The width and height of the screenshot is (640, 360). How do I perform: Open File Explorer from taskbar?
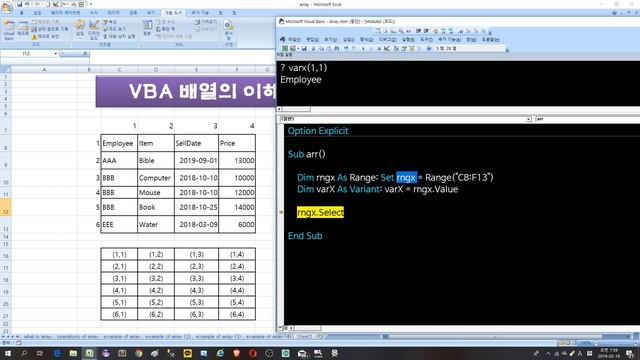[73, 353]
